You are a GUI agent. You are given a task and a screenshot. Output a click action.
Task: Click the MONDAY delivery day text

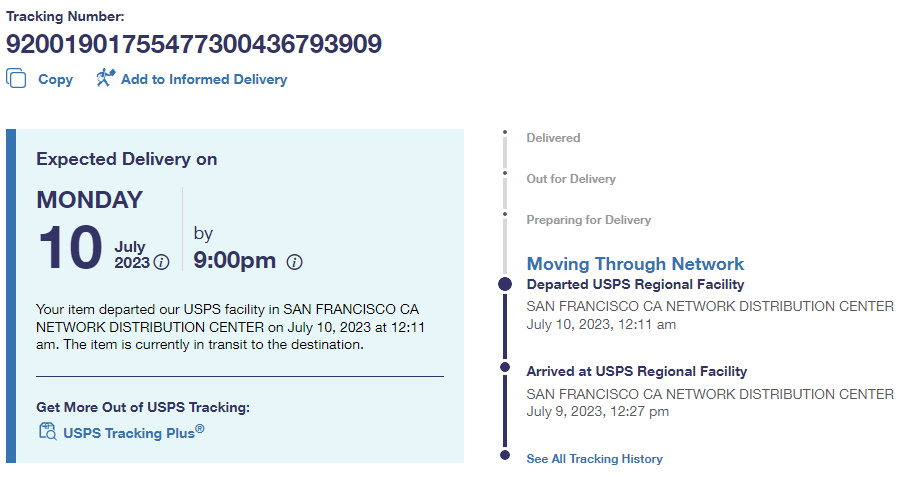pyautogui.click(x=90, y=199)
